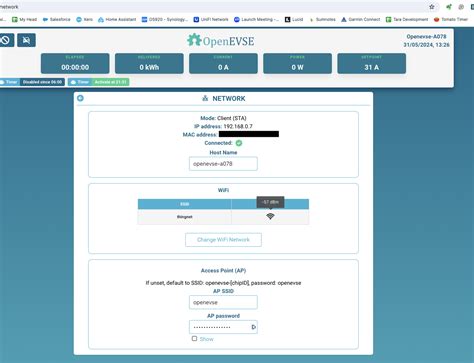Image resolution: width=474 pixels, height=363 pixels.
Task: Click the IP address 192.168.0.7 text
Action: tap(223, 126)
